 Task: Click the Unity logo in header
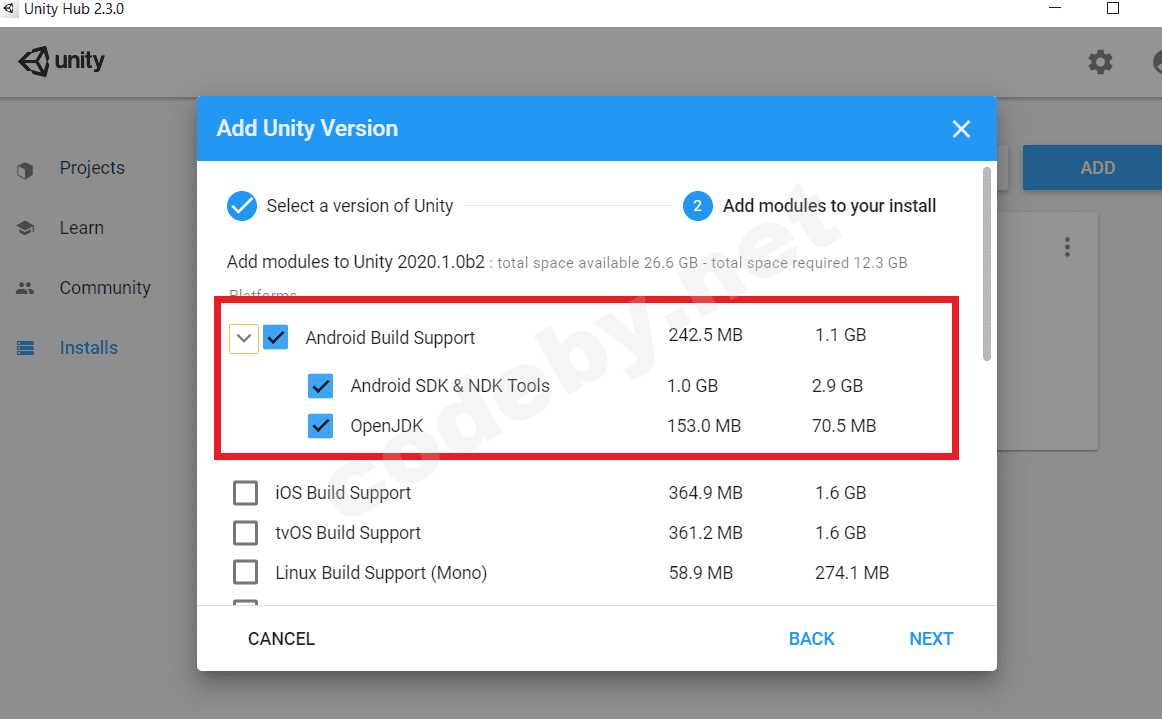[x=60, y=62]
